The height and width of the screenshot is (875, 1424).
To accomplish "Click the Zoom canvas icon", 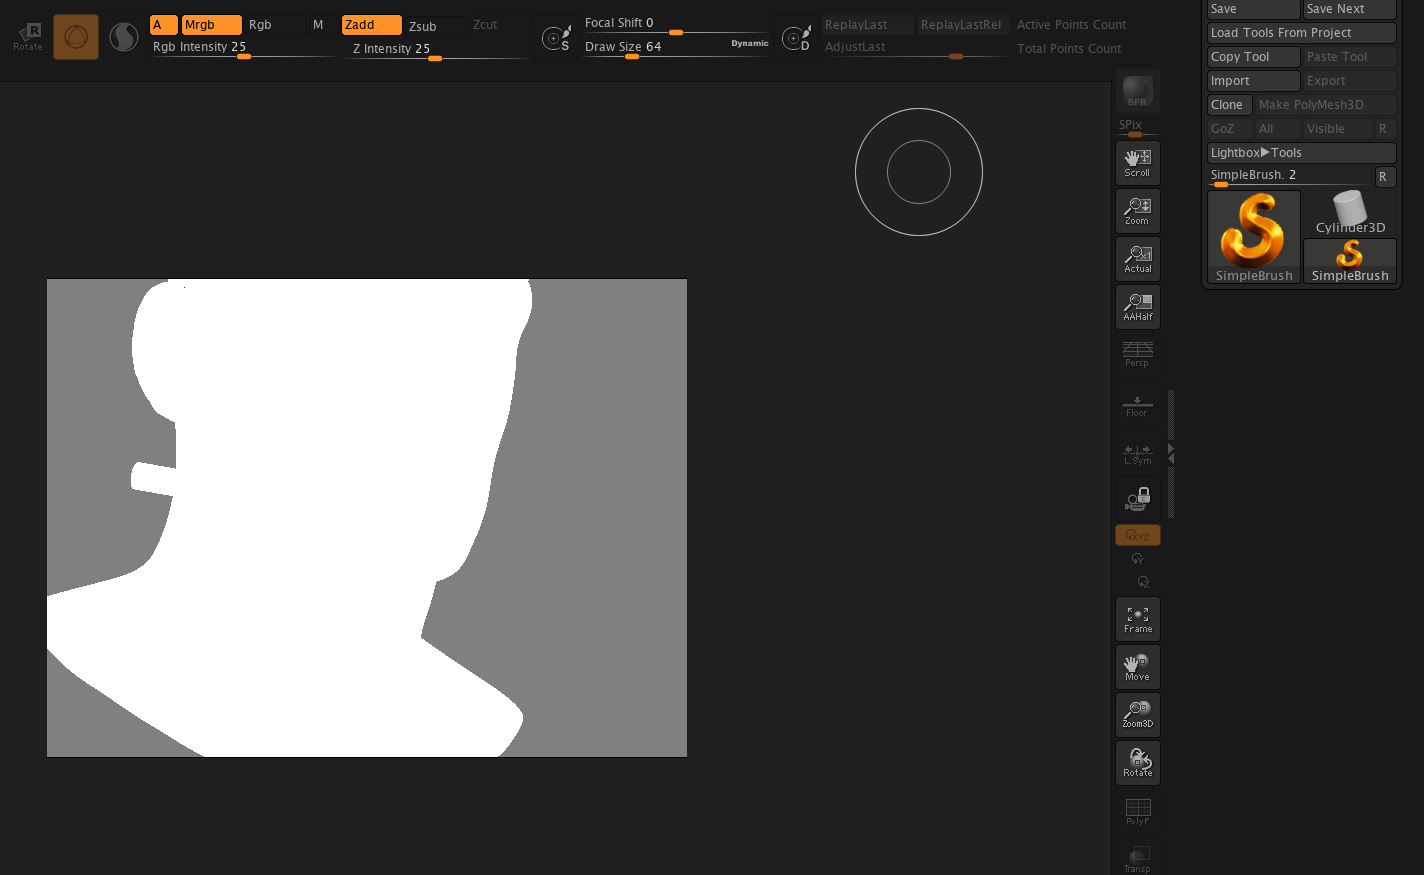I will (1137, 210).
